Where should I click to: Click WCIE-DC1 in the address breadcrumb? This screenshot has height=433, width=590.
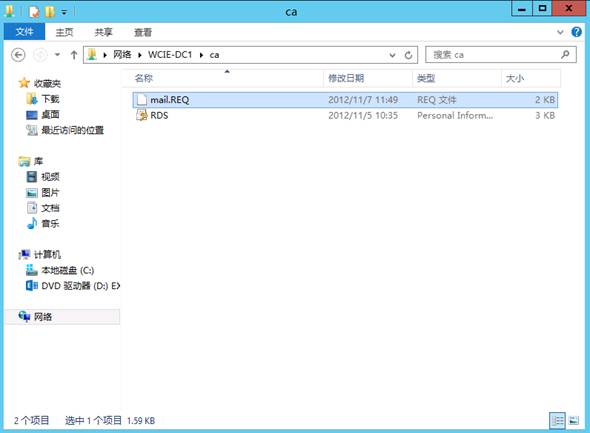170,55
